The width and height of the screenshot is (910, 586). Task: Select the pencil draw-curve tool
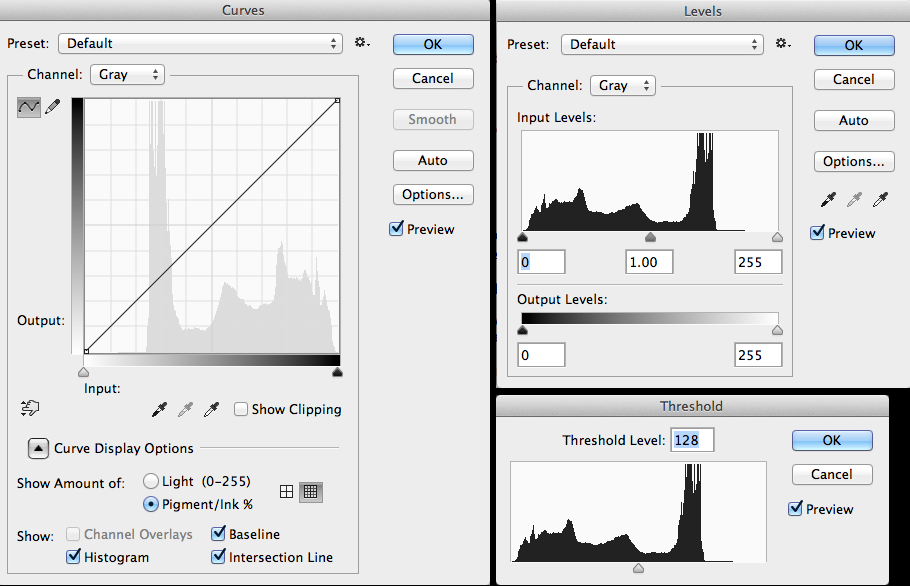point(53,107)
